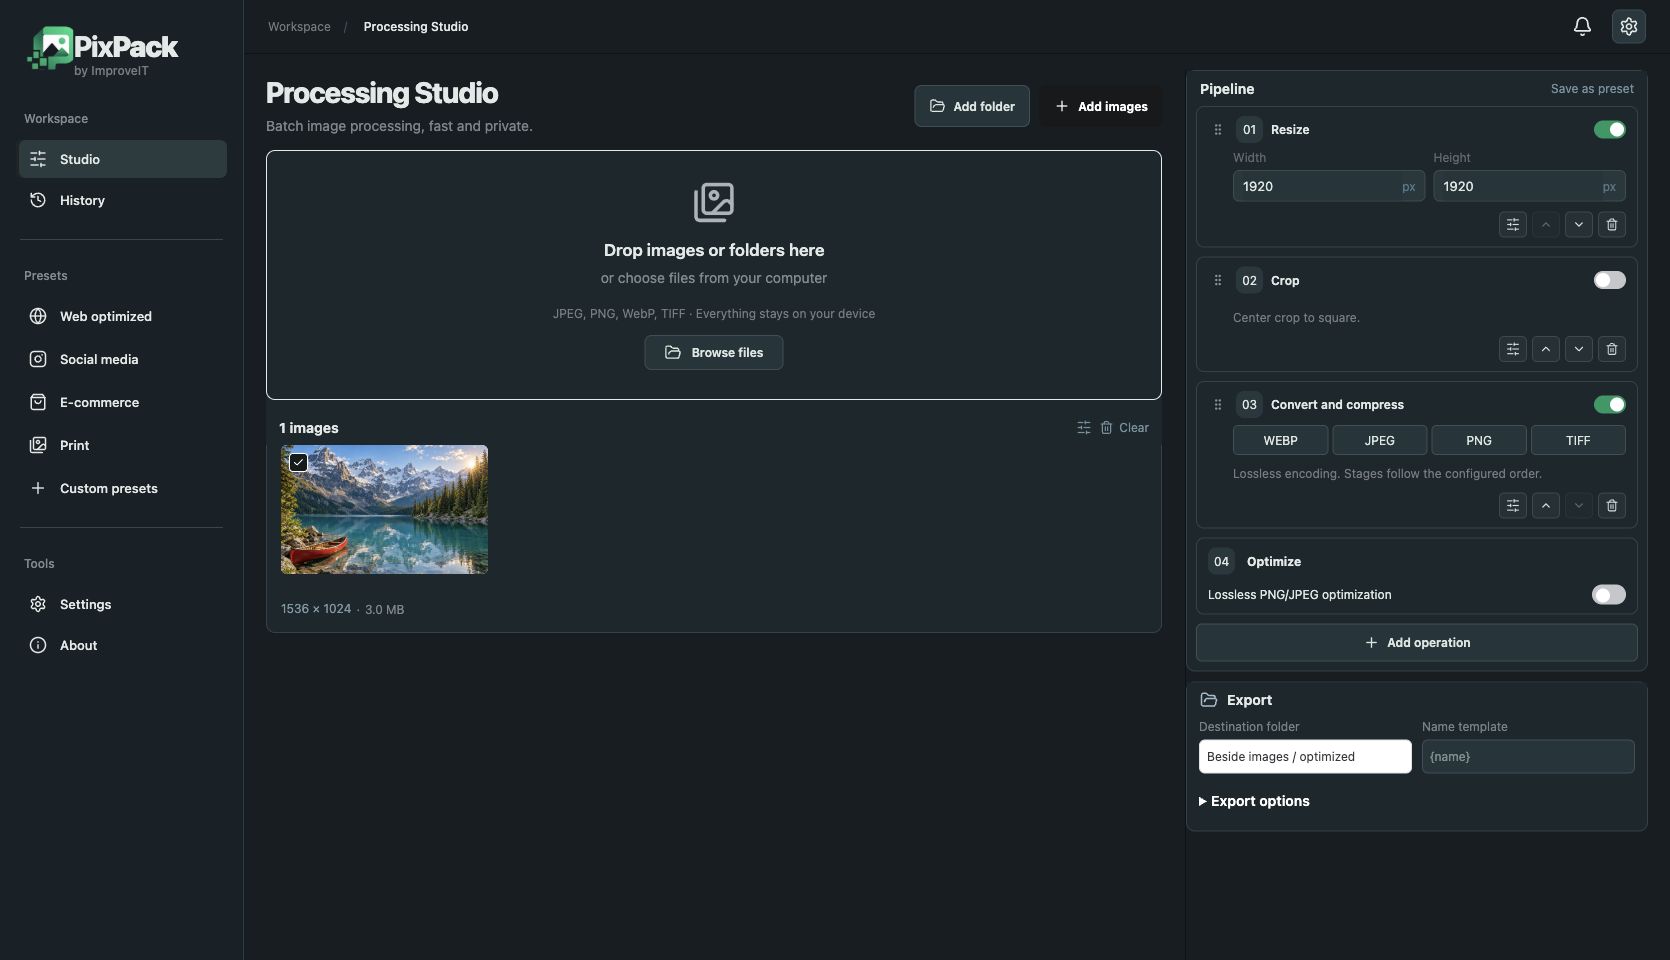Image resolution: width=1670 pixels, height=960 pixels.
Task: Select Social media preset
Action: coord(123,359)
